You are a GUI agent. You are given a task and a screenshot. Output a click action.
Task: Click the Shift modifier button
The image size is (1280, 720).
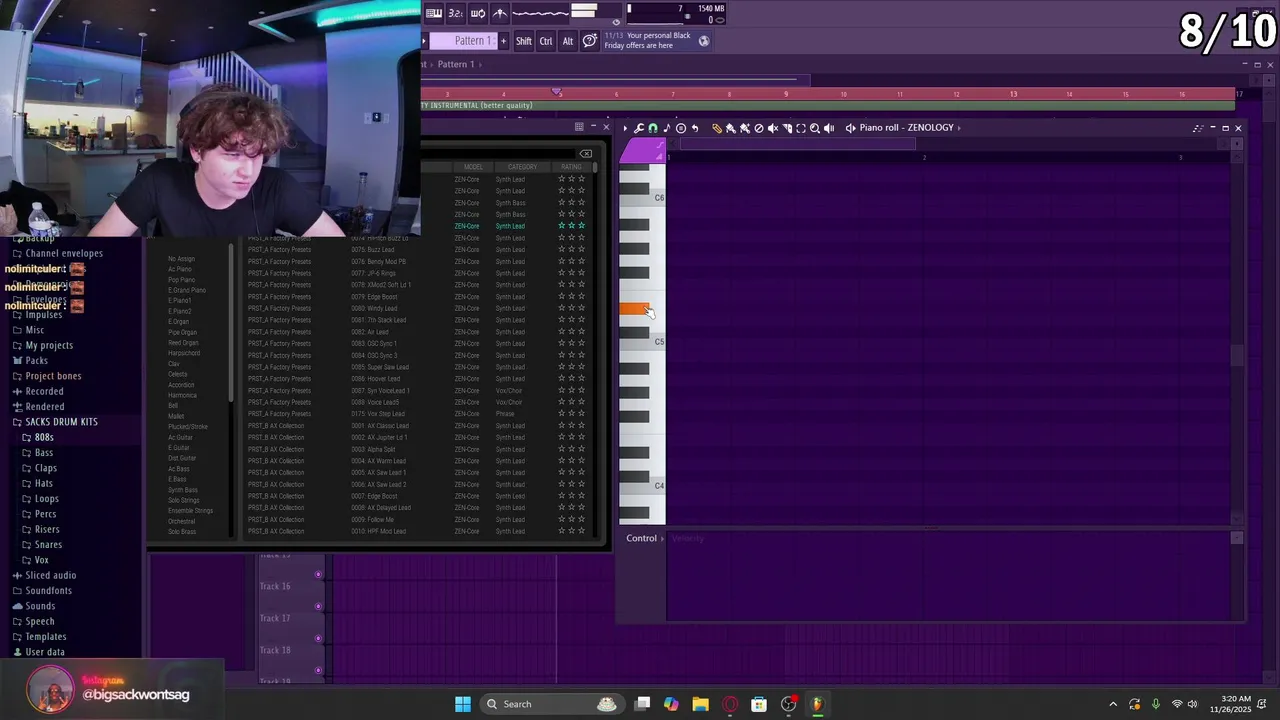click(x=524, y=41)
